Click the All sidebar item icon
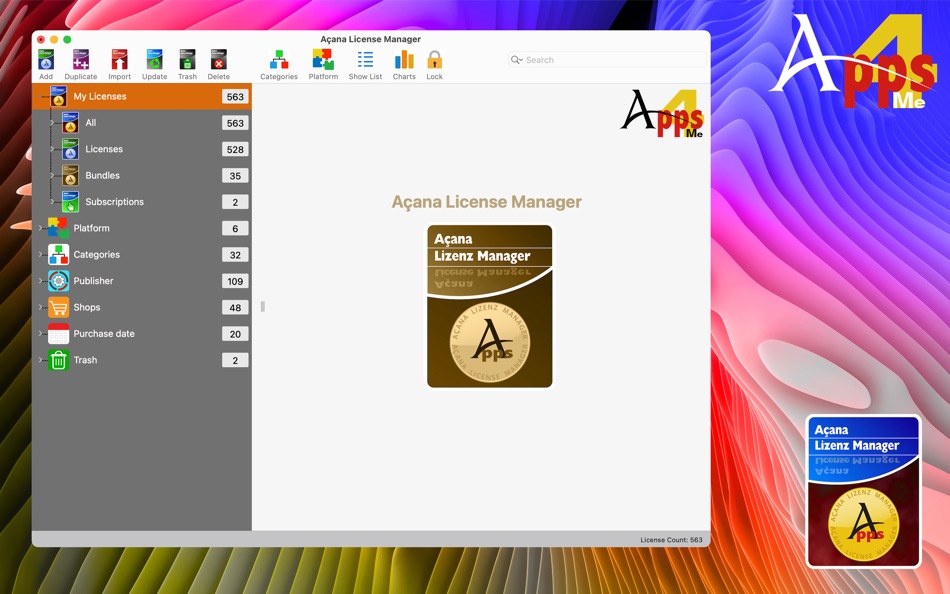Image resolution: width=950 pixels, height=594 pixels. coord(70,122)
